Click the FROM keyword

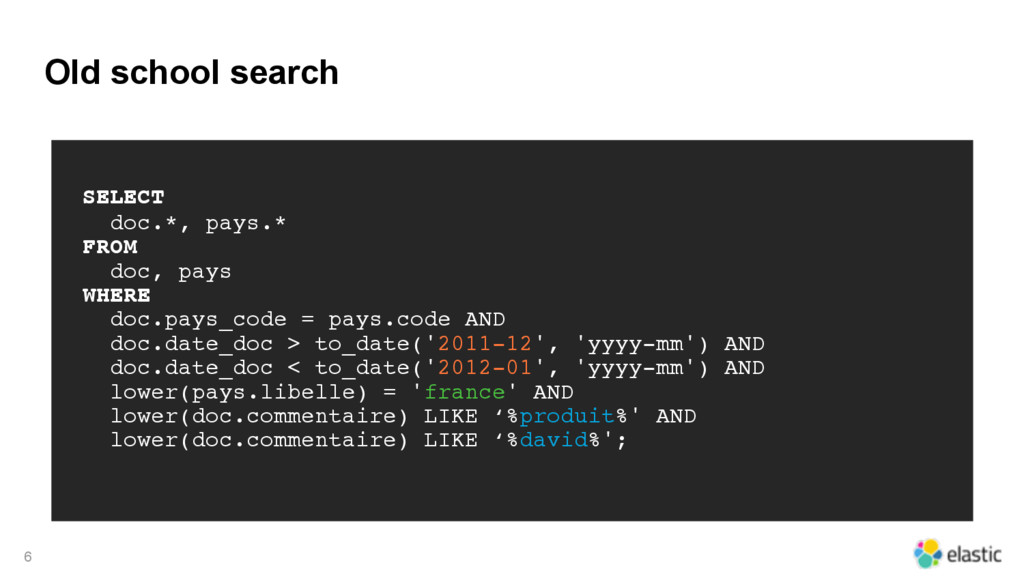tap(110, 247)
